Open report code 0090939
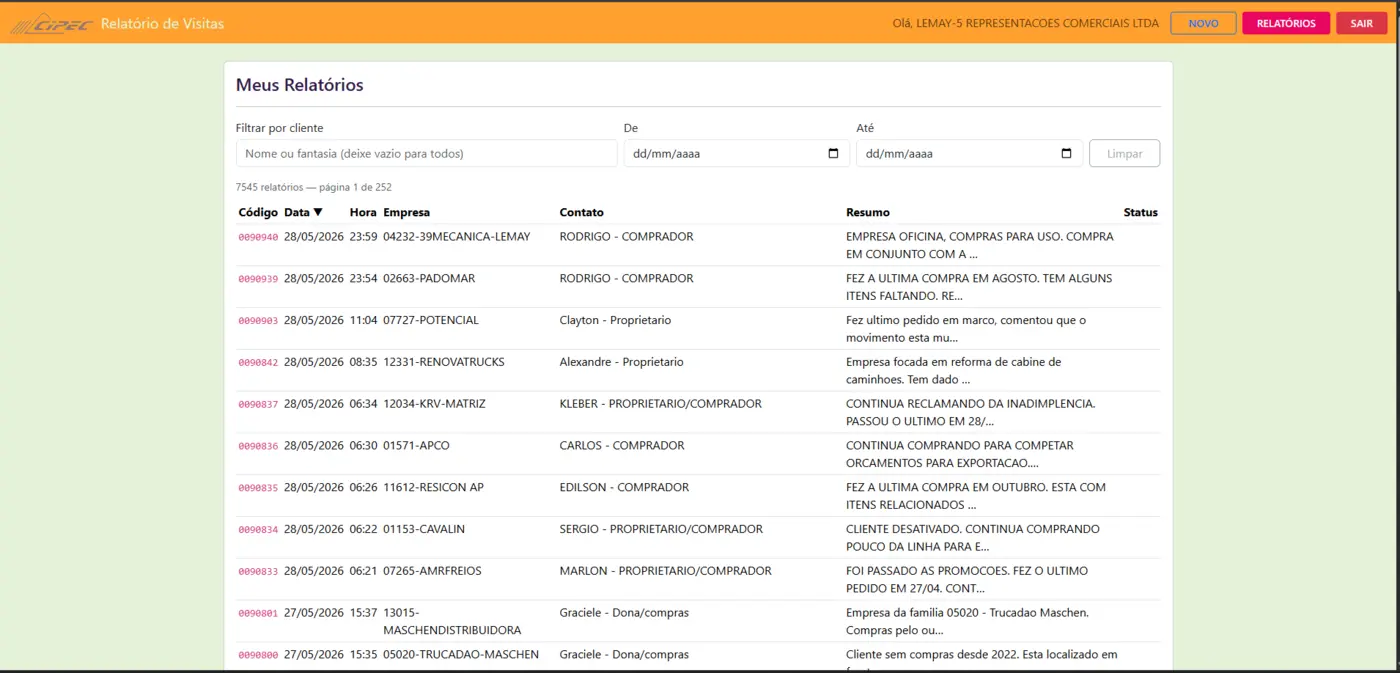1400x673 pixels. pos(258,279)
